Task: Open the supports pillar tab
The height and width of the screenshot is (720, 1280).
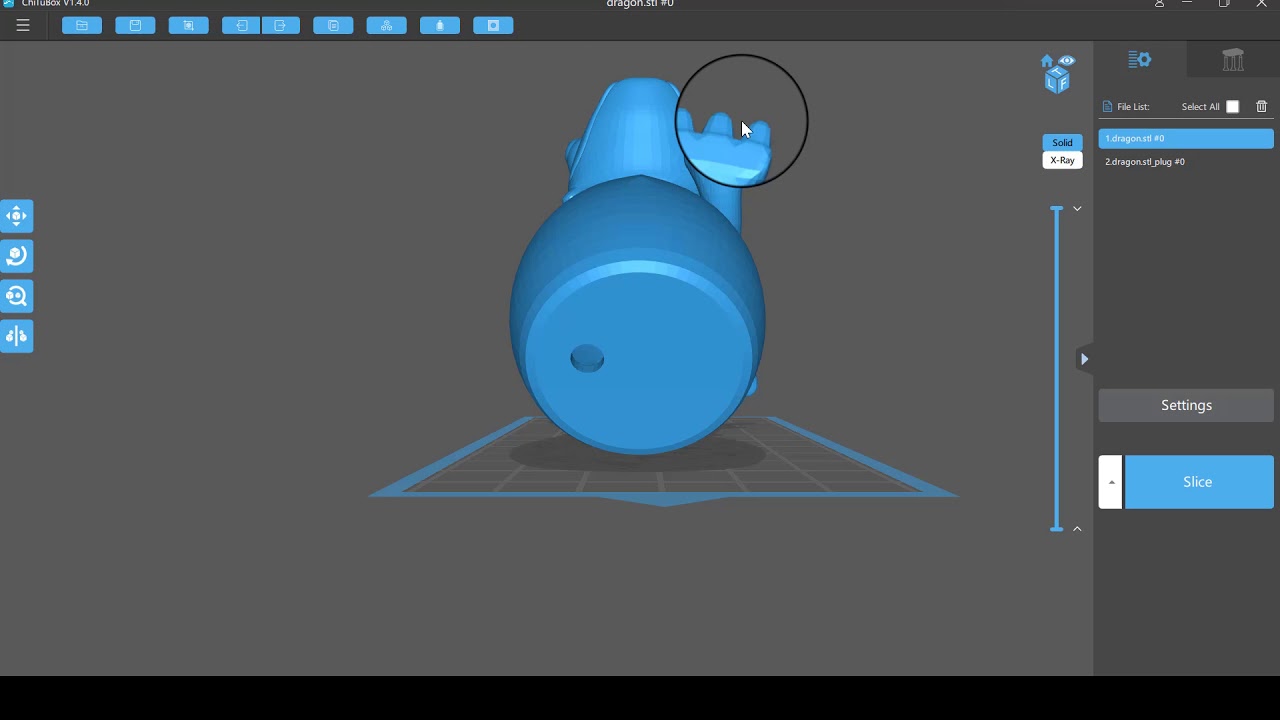Action: click(1233, 60)
